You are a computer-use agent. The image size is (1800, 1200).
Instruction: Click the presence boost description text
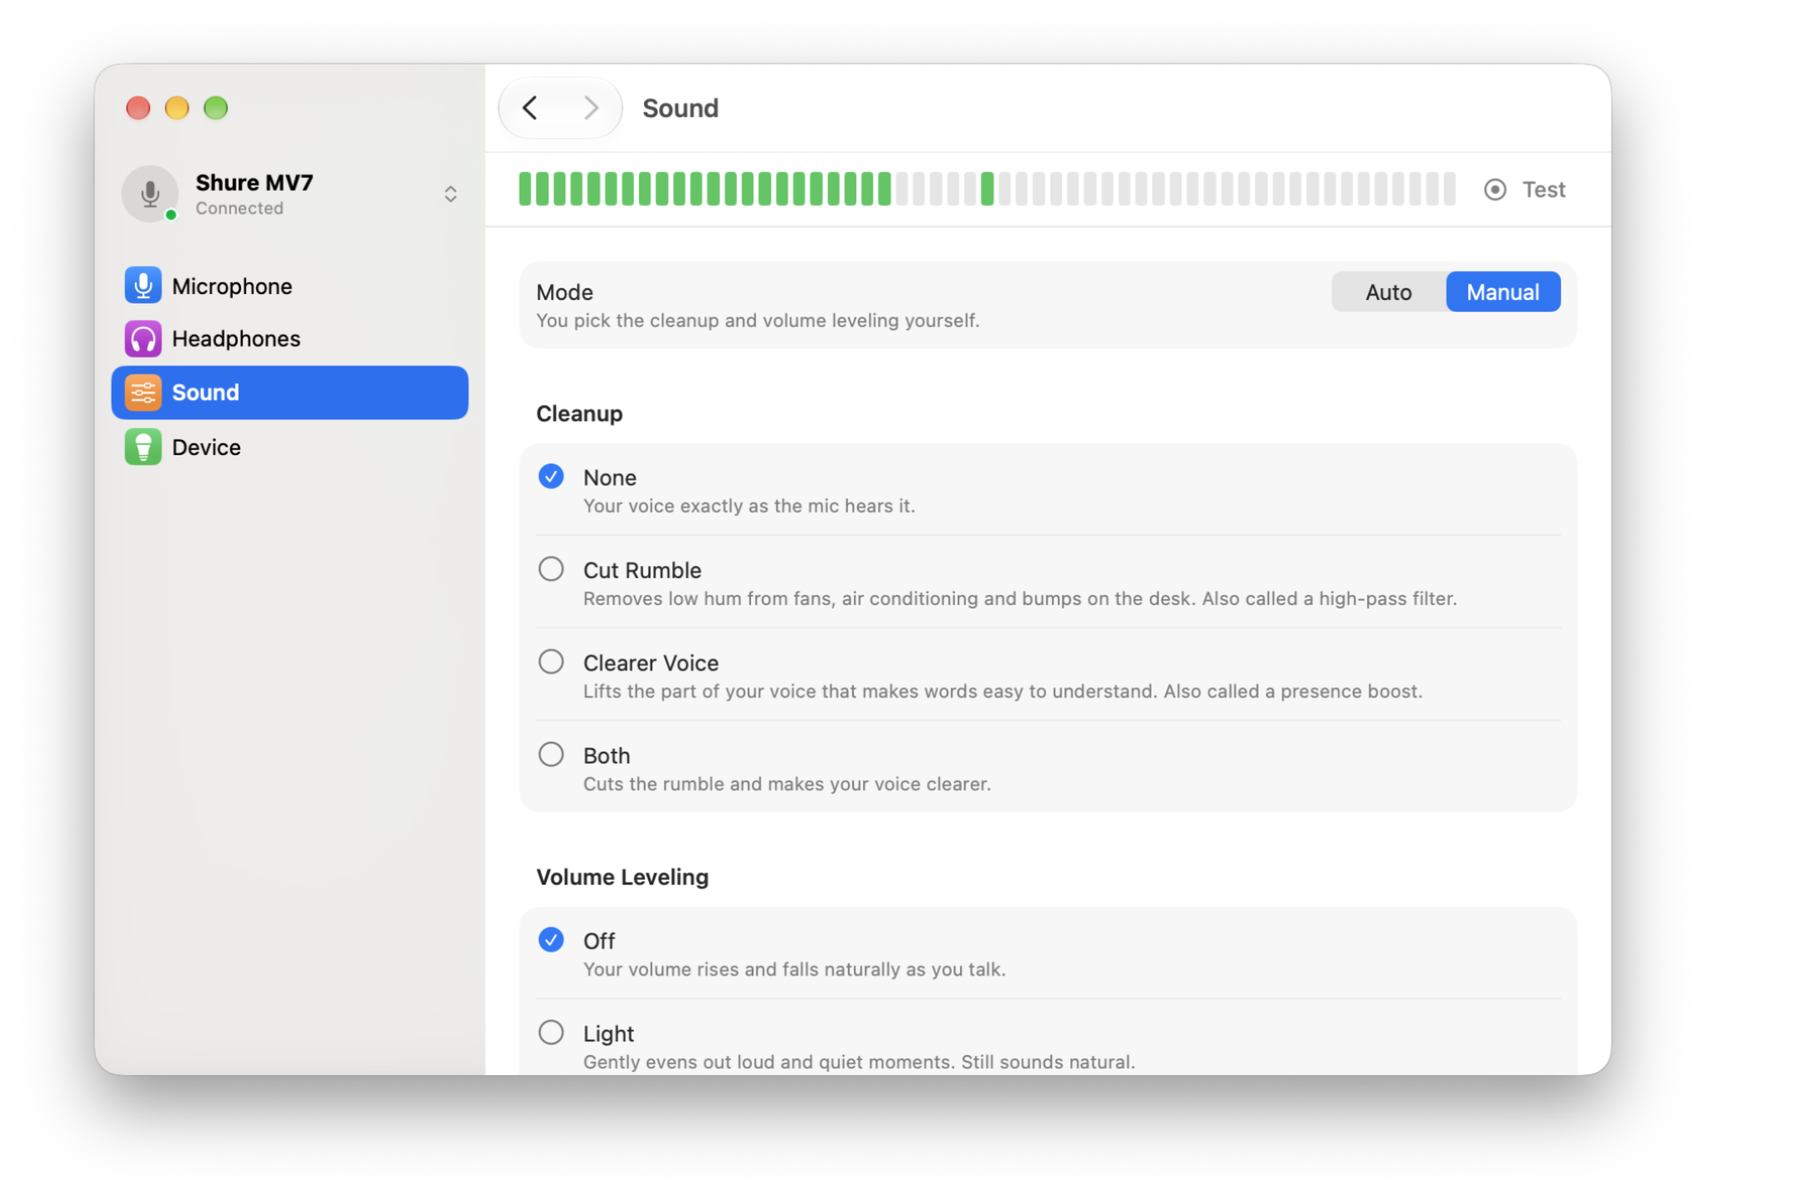tap(1003, 692)
